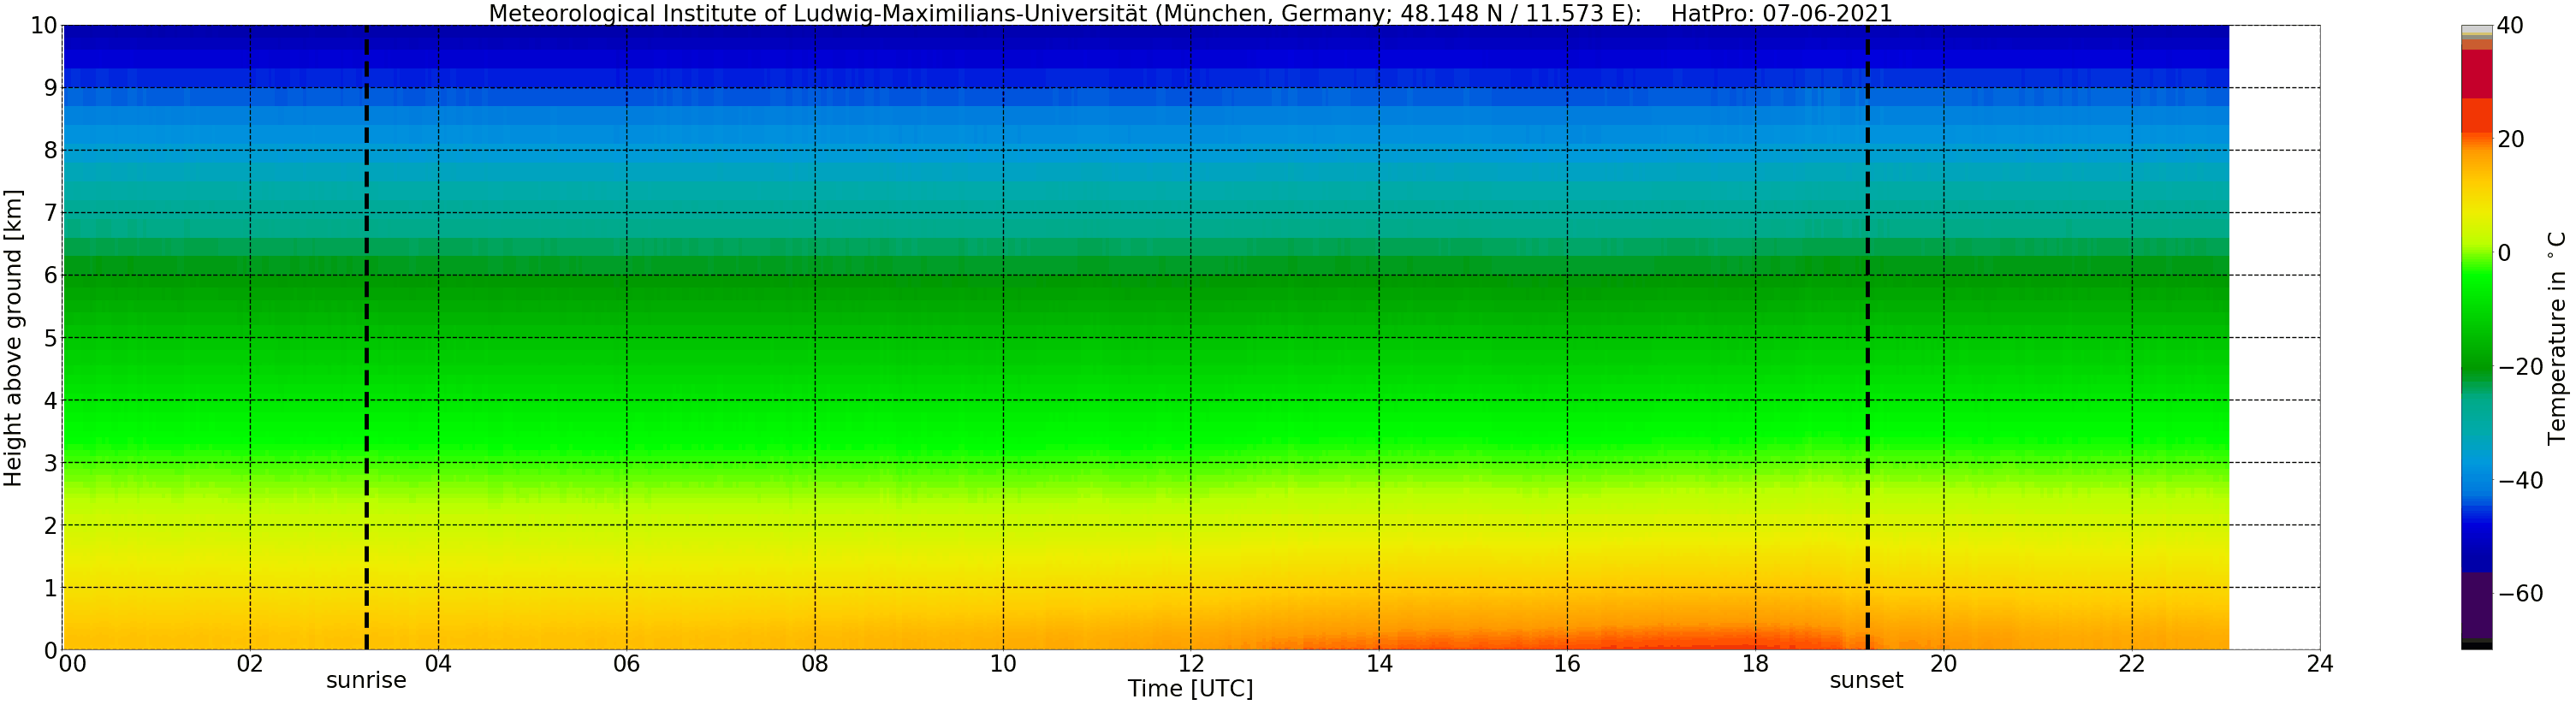Click the colorbar tick label '−60'
Image resolution: width=2576 pixels, height=705 pixels.
tap(2520, 594)
